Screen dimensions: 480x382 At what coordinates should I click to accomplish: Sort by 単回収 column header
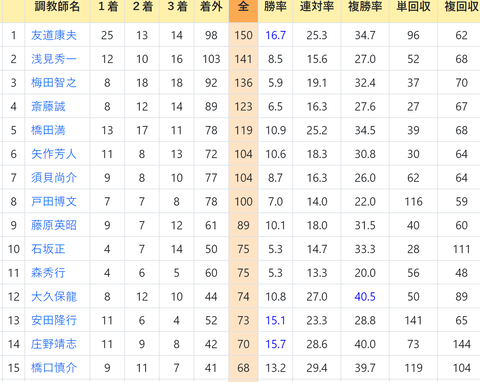tap(413, 7)
